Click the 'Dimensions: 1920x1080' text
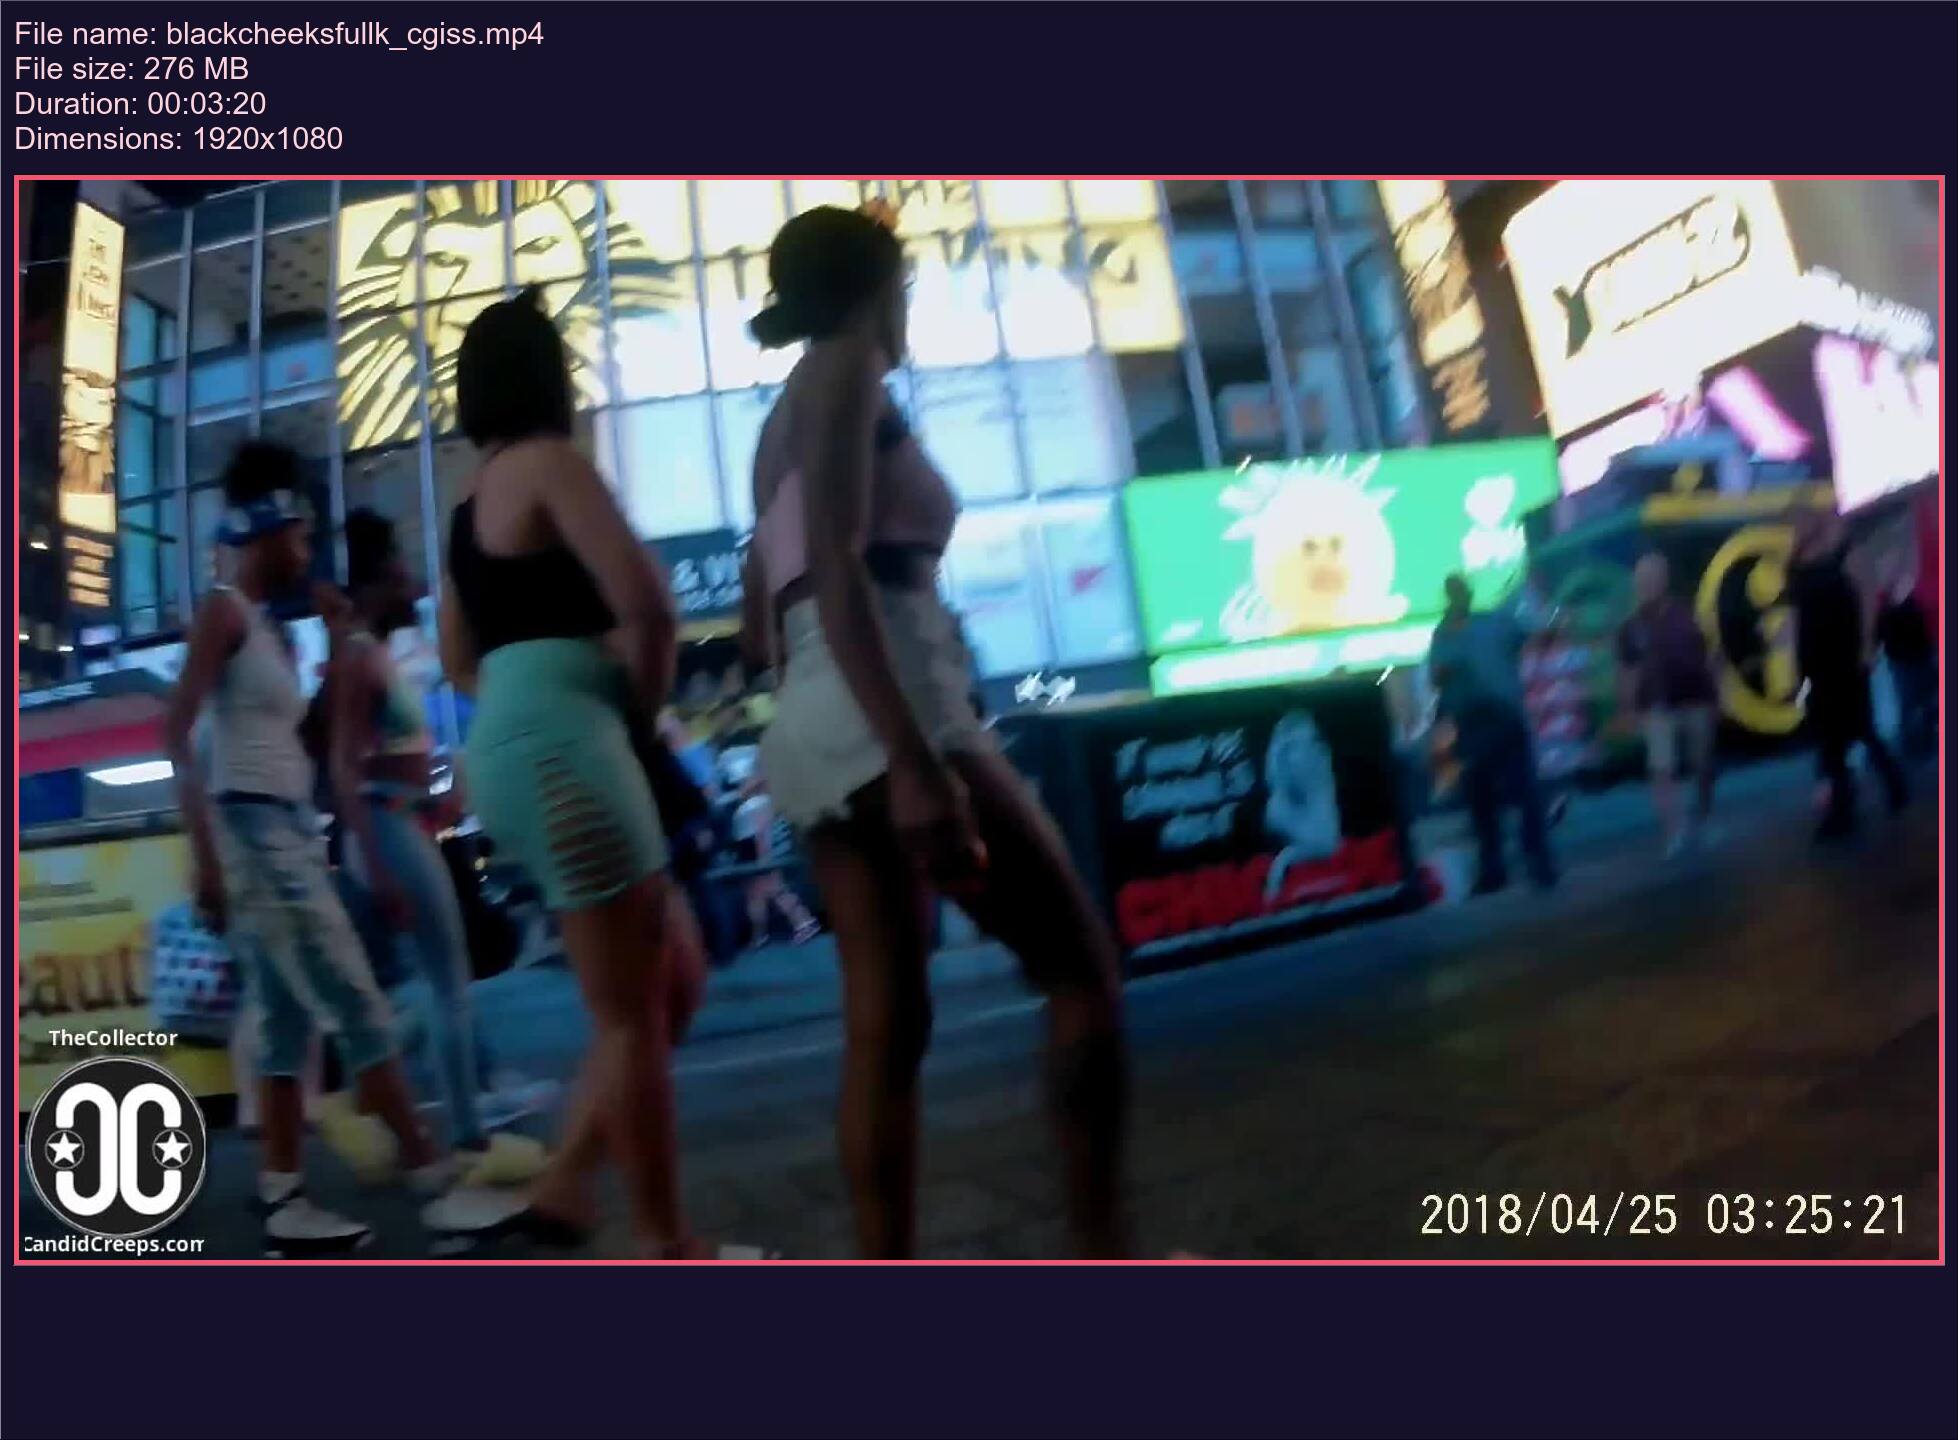This screenshot has height=1440, width=1958. point(178,139)
